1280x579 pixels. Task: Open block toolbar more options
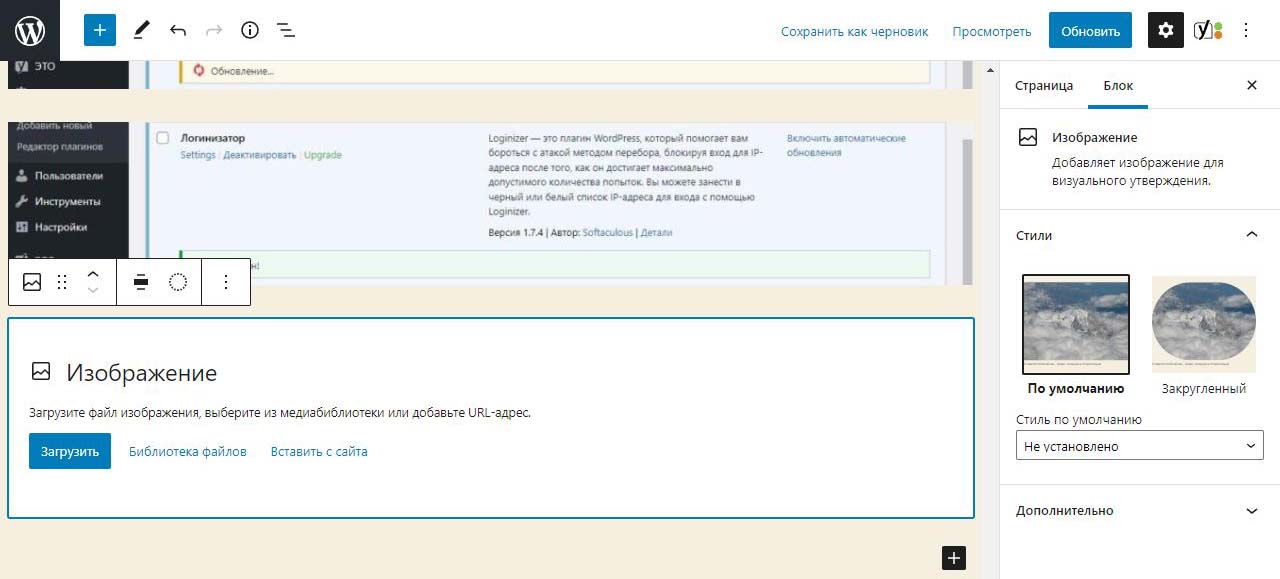tap(226, 282)
